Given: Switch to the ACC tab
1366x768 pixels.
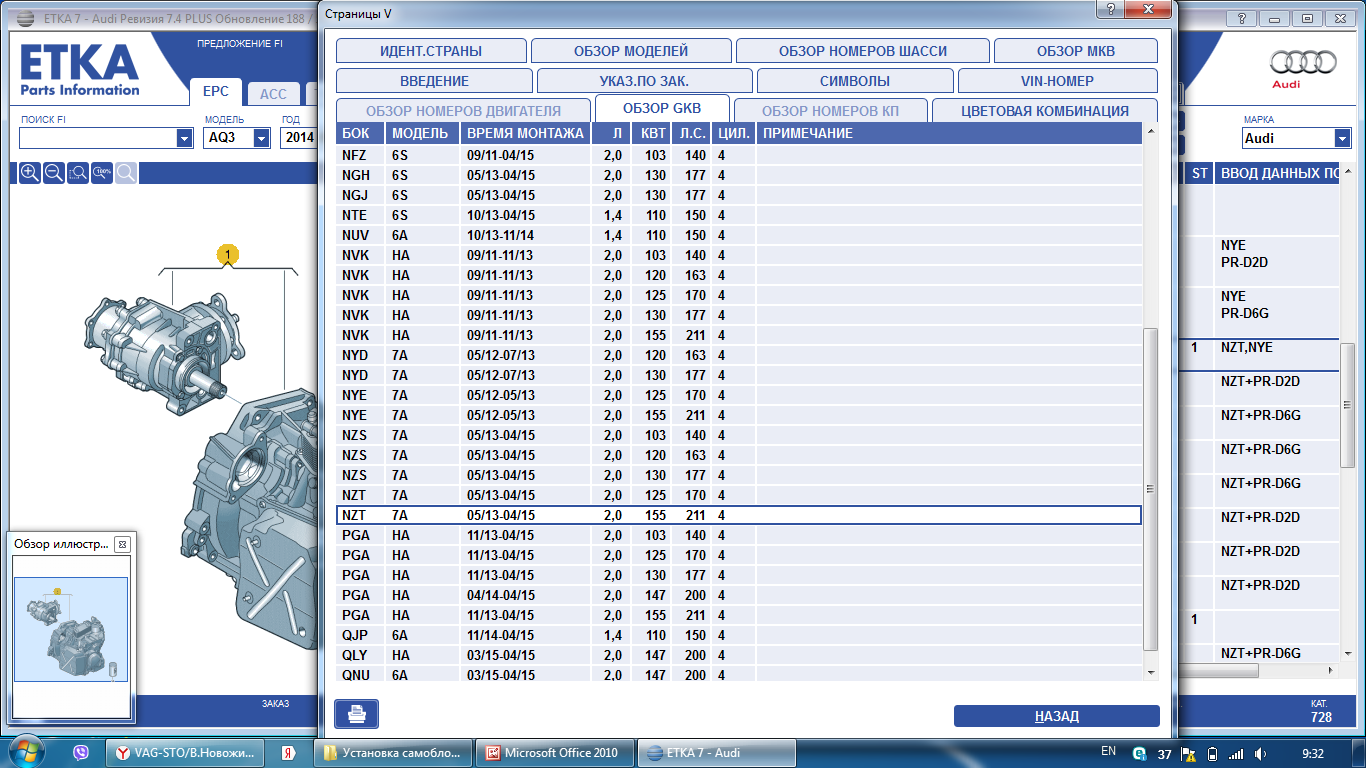Looking at the screenshot, I should (x=273, y=94).
